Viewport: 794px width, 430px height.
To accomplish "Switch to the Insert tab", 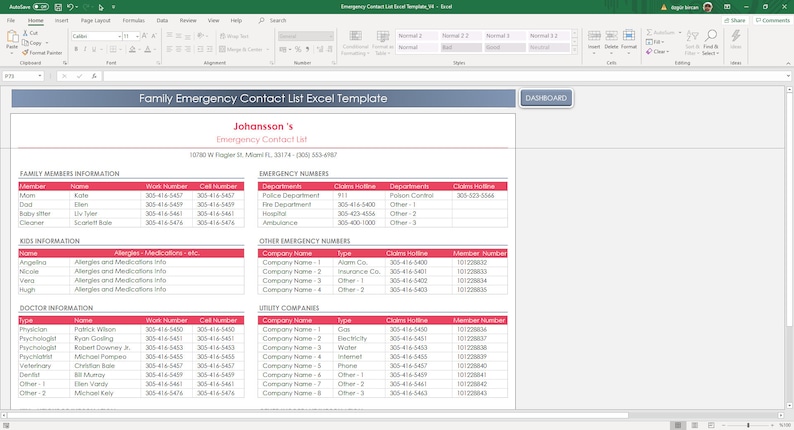I will click(x=61, y=21).
